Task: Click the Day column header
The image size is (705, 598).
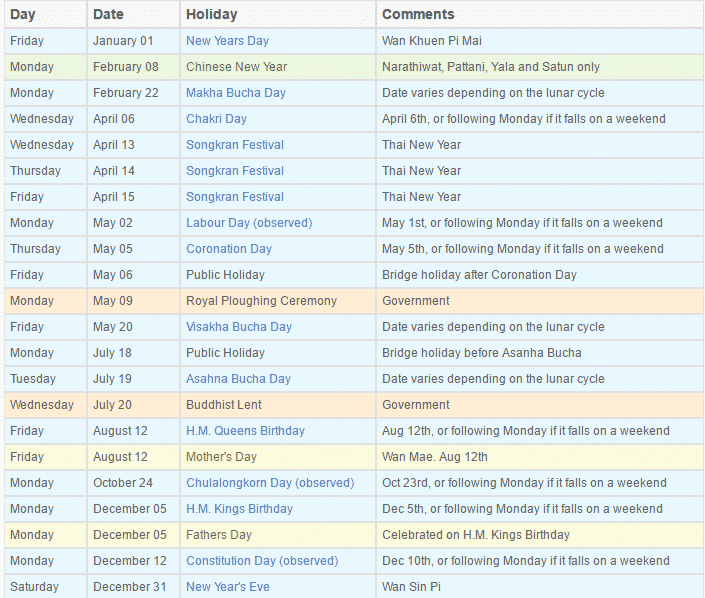Action: pos(45,14)
